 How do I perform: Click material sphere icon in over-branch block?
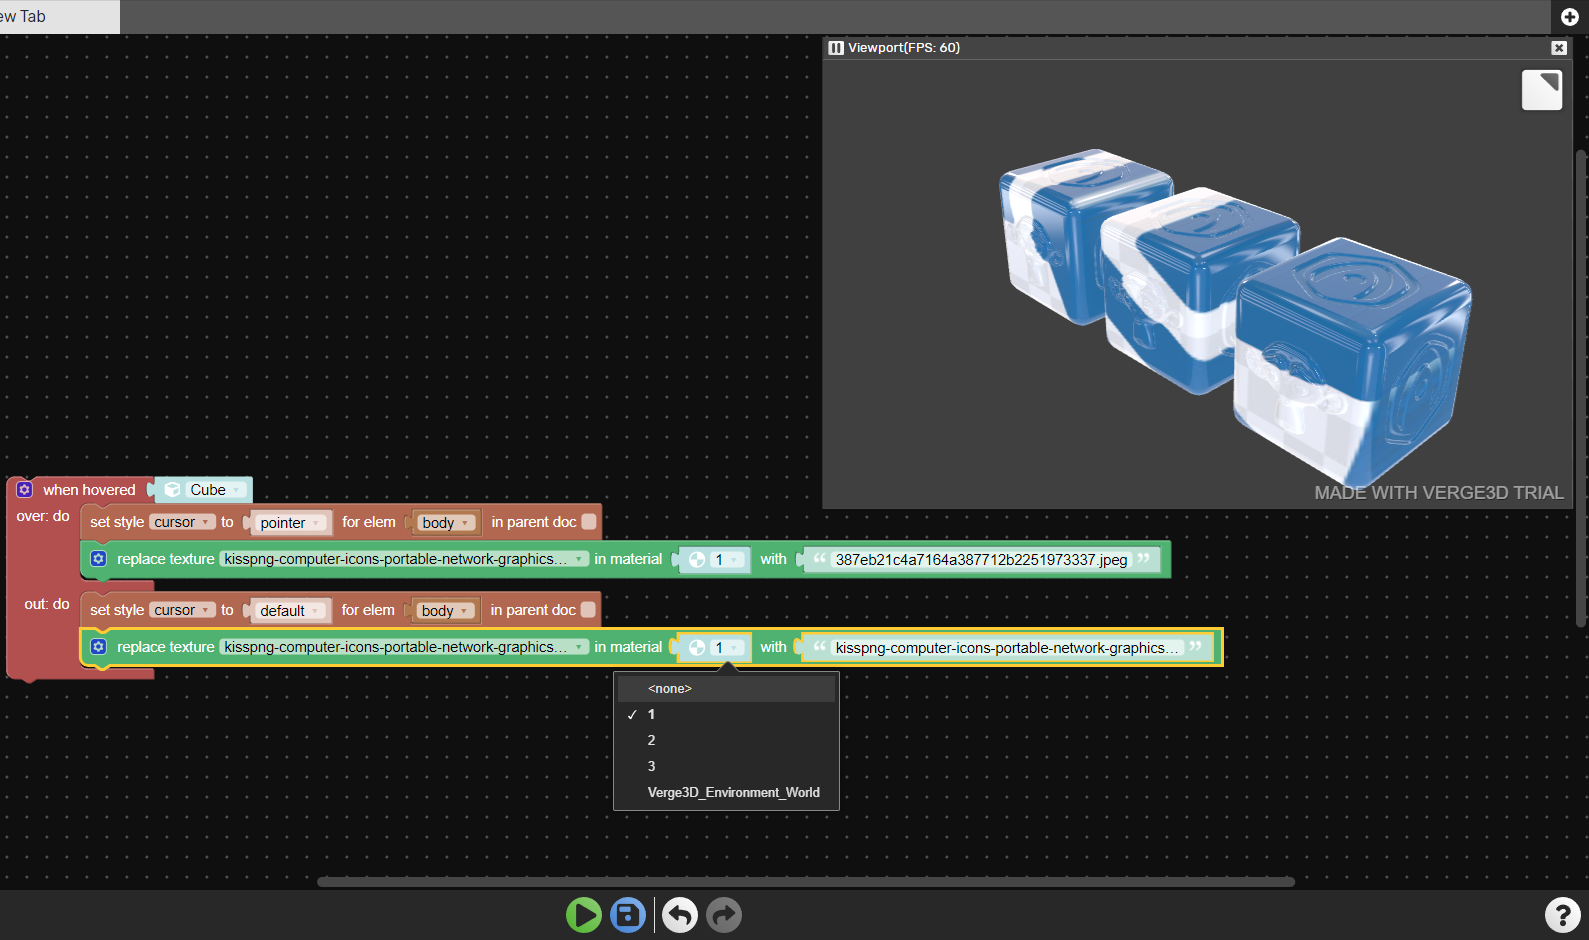tap(697, 560)
